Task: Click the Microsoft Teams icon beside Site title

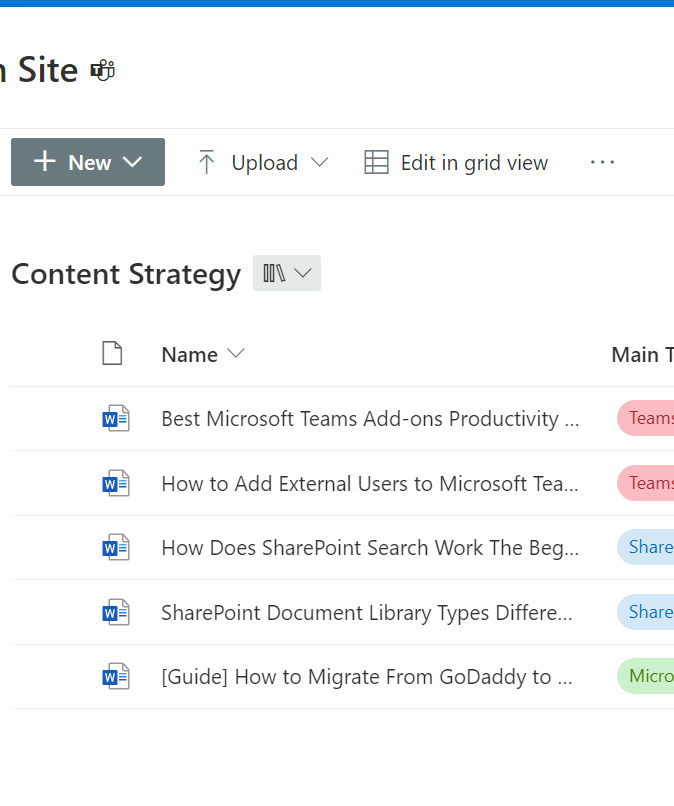Action: (102, 70)
